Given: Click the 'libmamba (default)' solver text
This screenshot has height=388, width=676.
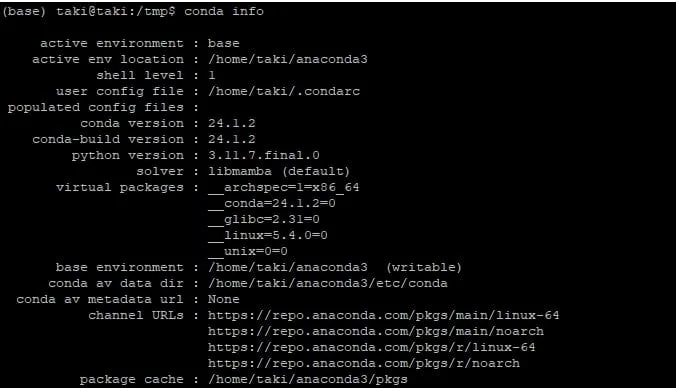Looking at the screenshot, I should (x=279, y=171).
